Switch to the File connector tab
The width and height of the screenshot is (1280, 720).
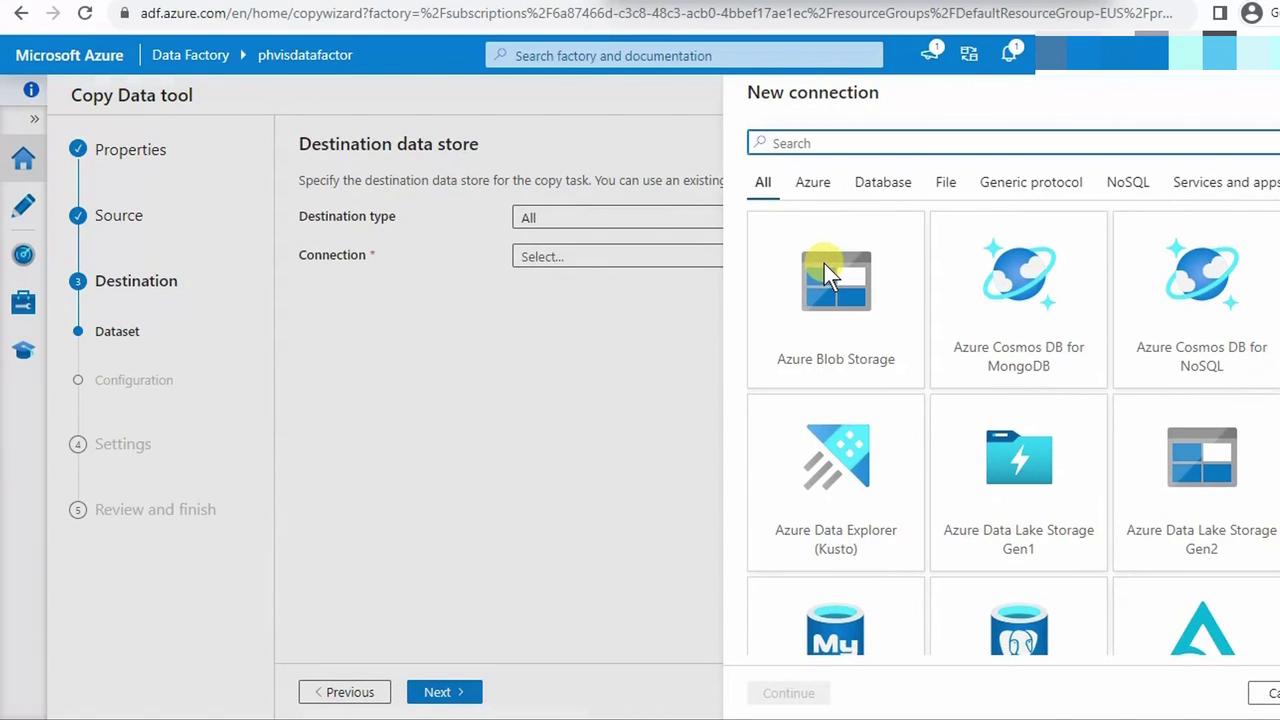(946, 182)
